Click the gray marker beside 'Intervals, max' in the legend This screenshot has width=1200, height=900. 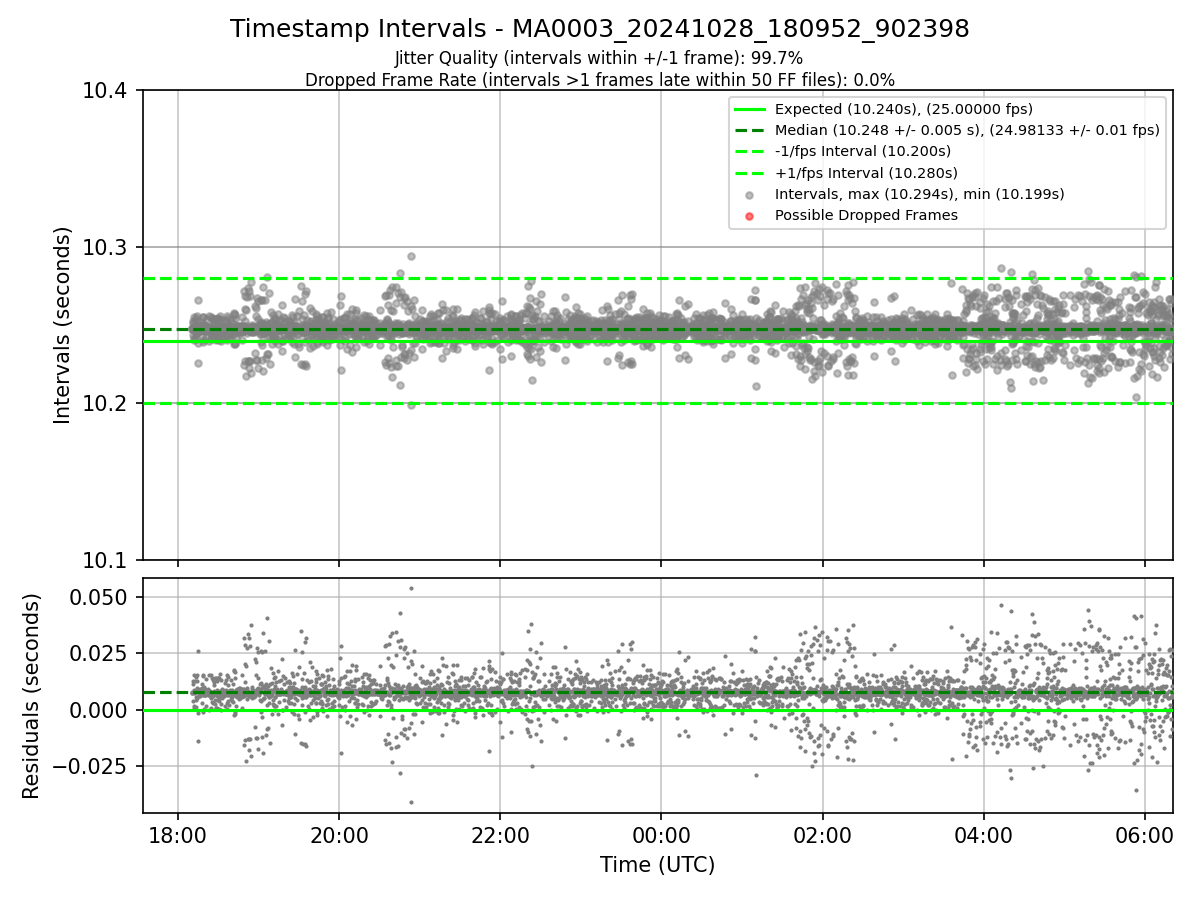(x=751, y=194)
